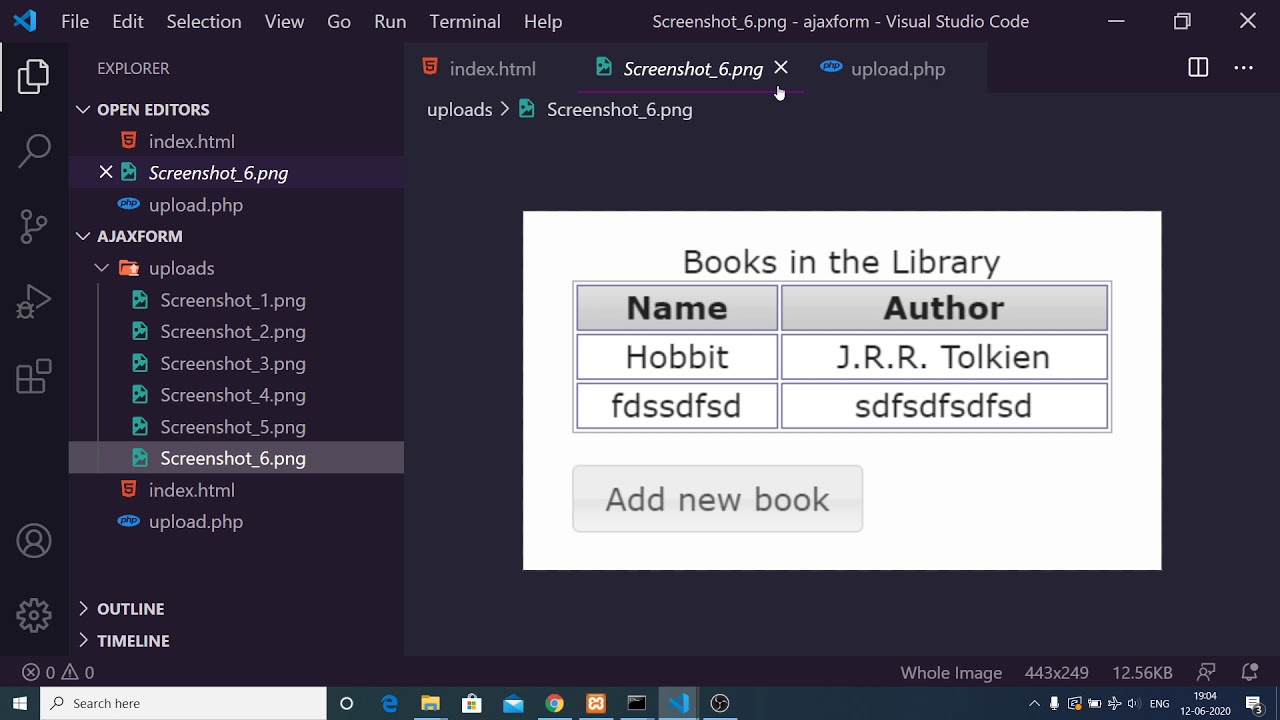Image resolution: width=1280 pixels, height=720 pixels.
Task: Open the Source Control view
Action: coord(34,226)
